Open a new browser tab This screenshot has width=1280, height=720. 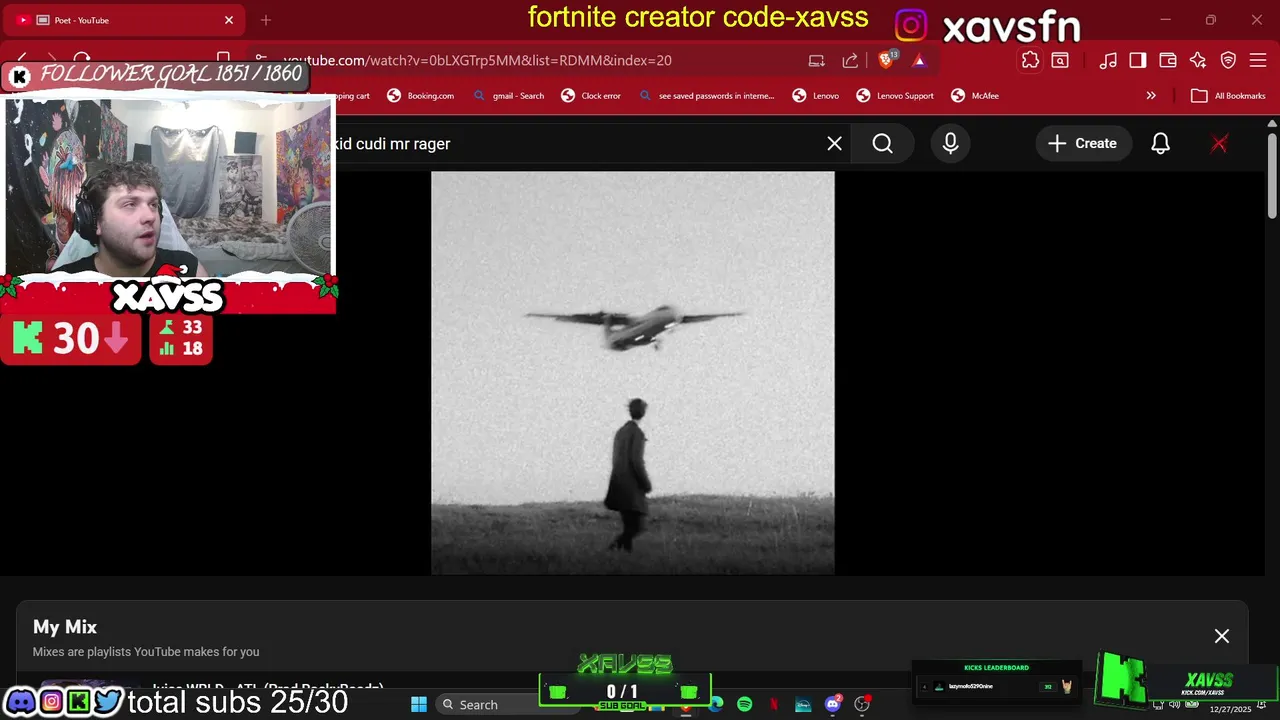point(266,20)
